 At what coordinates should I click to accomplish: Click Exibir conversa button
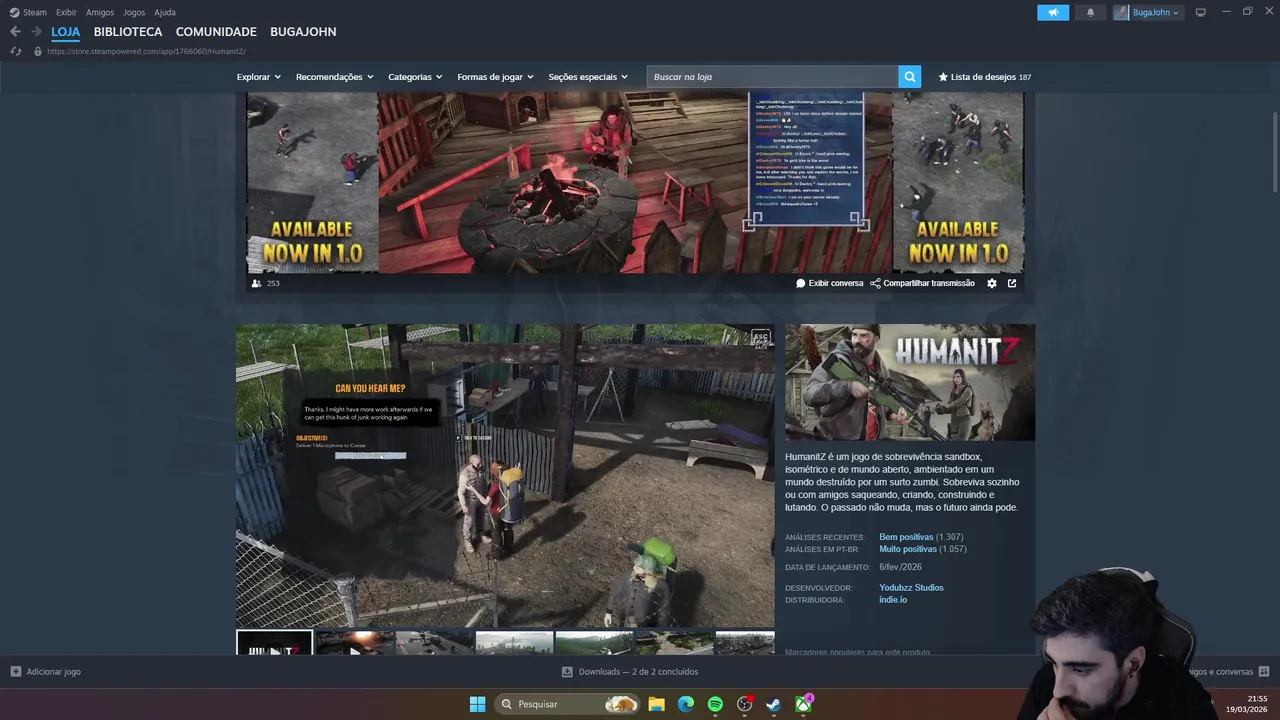coord(829,283)
